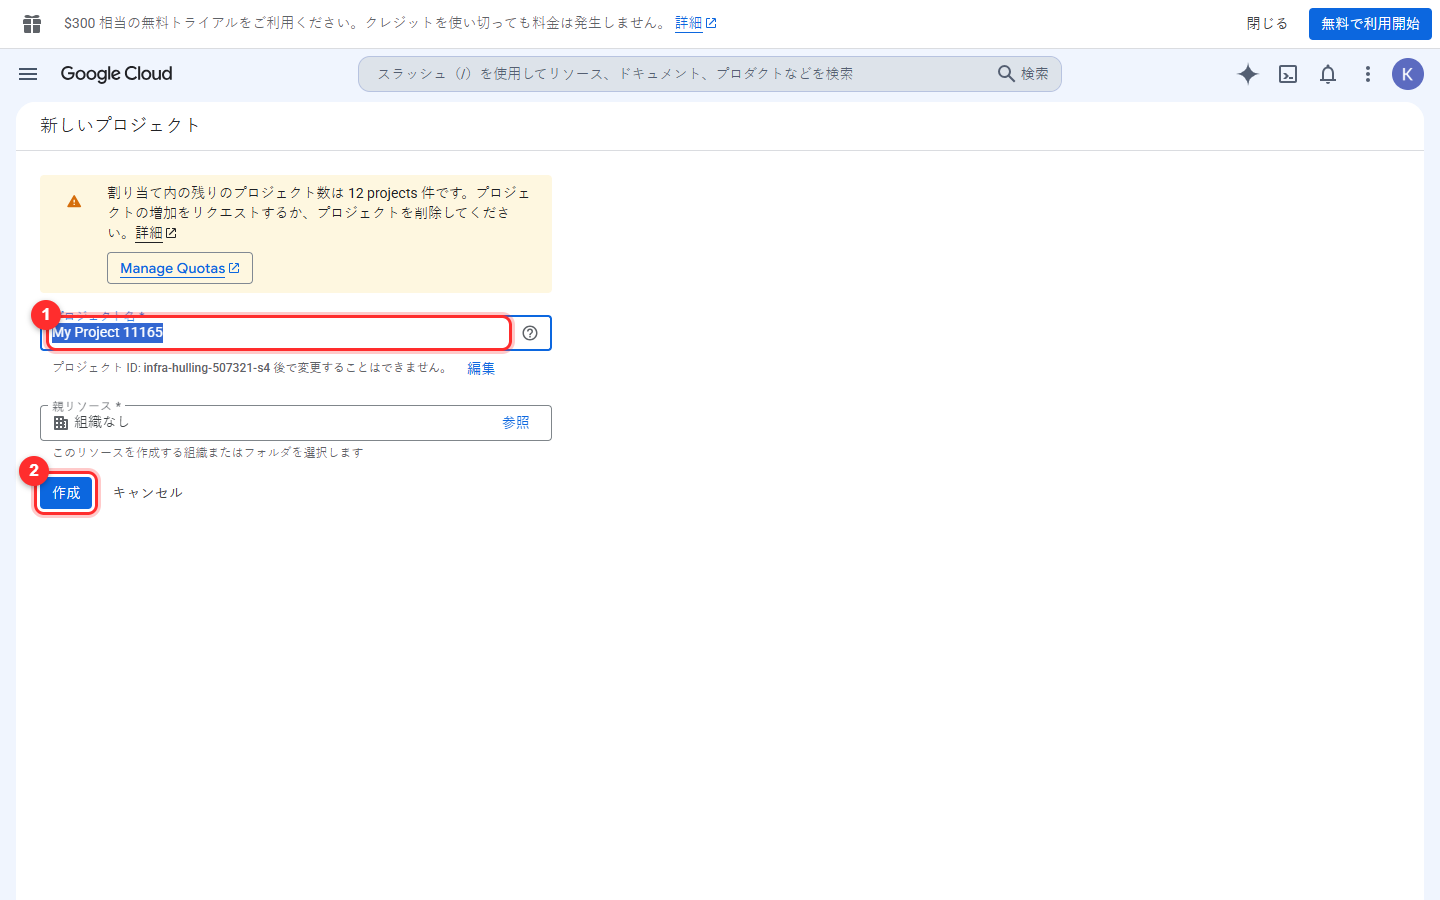This screenshot has width=1440, height=900.
Task: Activate Cloud Shell terminal icon
Action: pos(1288,74)
